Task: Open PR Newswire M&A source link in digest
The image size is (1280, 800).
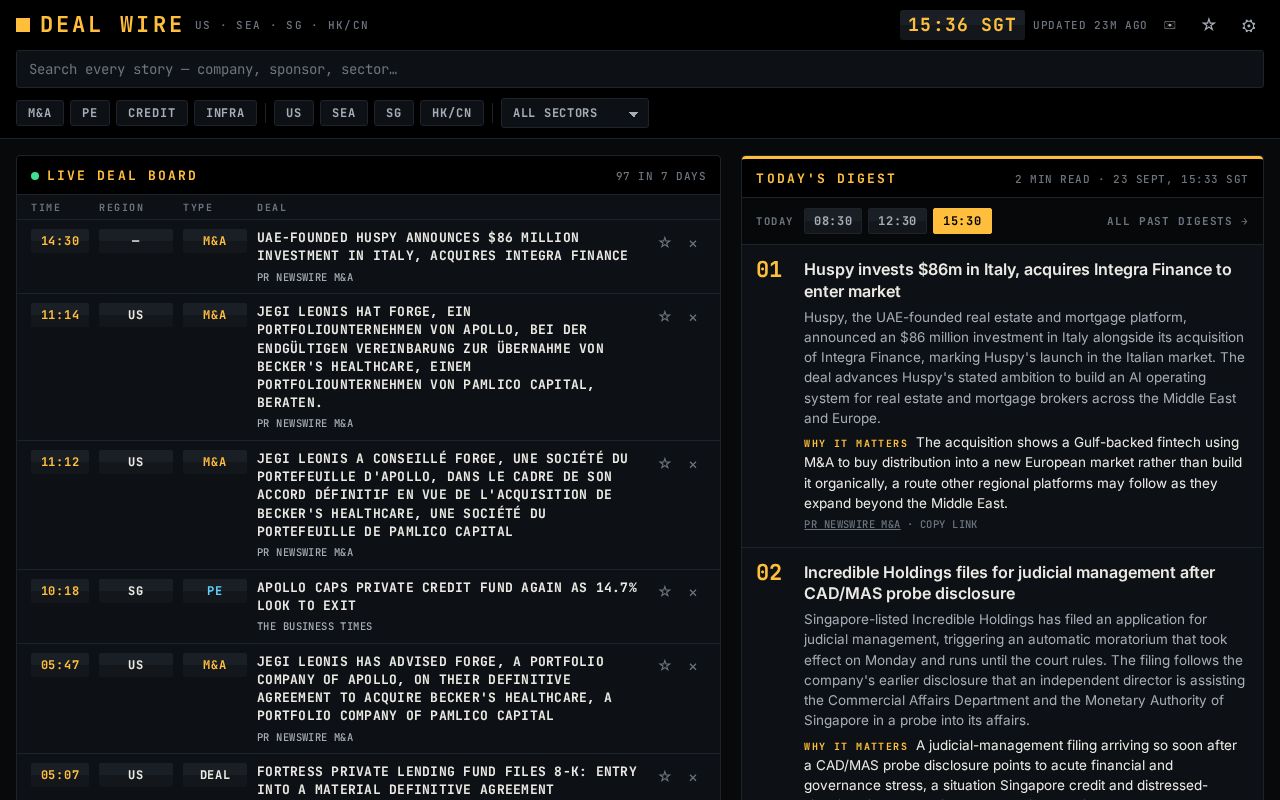Action: [852, 524]
